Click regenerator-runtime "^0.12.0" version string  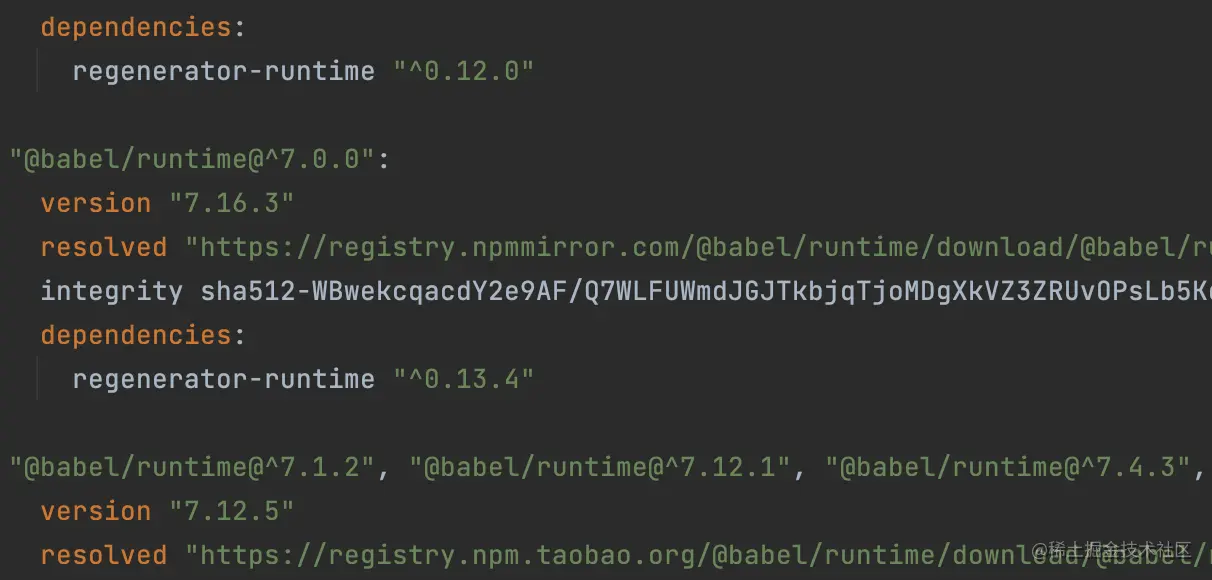pyautogui.click(x=463, y=71)
